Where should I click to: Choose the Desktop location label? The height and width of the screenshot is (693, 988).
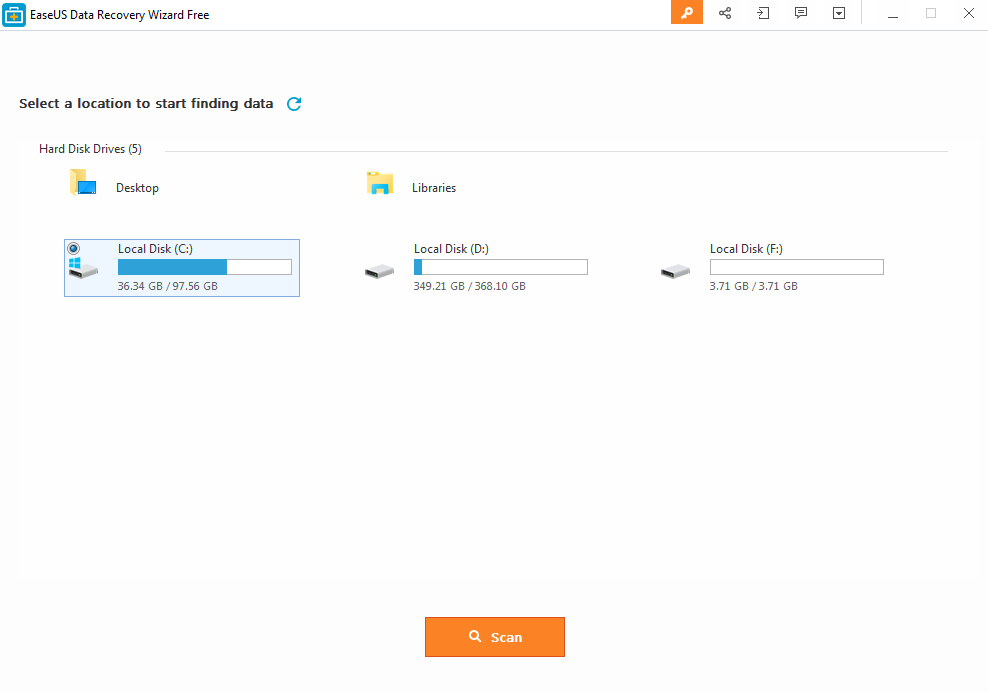137,188
